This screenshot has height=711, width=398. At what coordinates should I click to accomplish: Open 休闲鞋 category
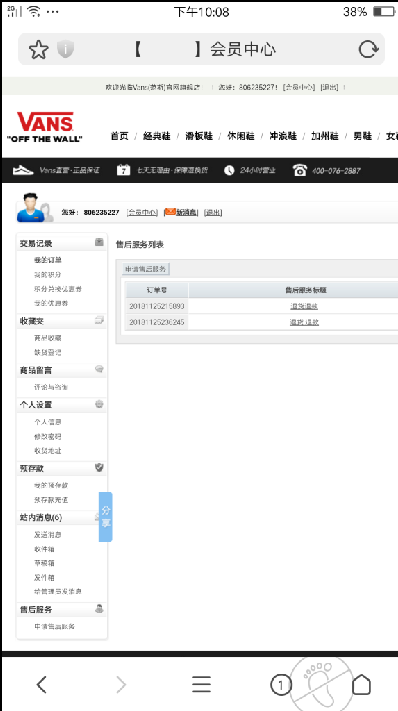click(x=241, y=136)
